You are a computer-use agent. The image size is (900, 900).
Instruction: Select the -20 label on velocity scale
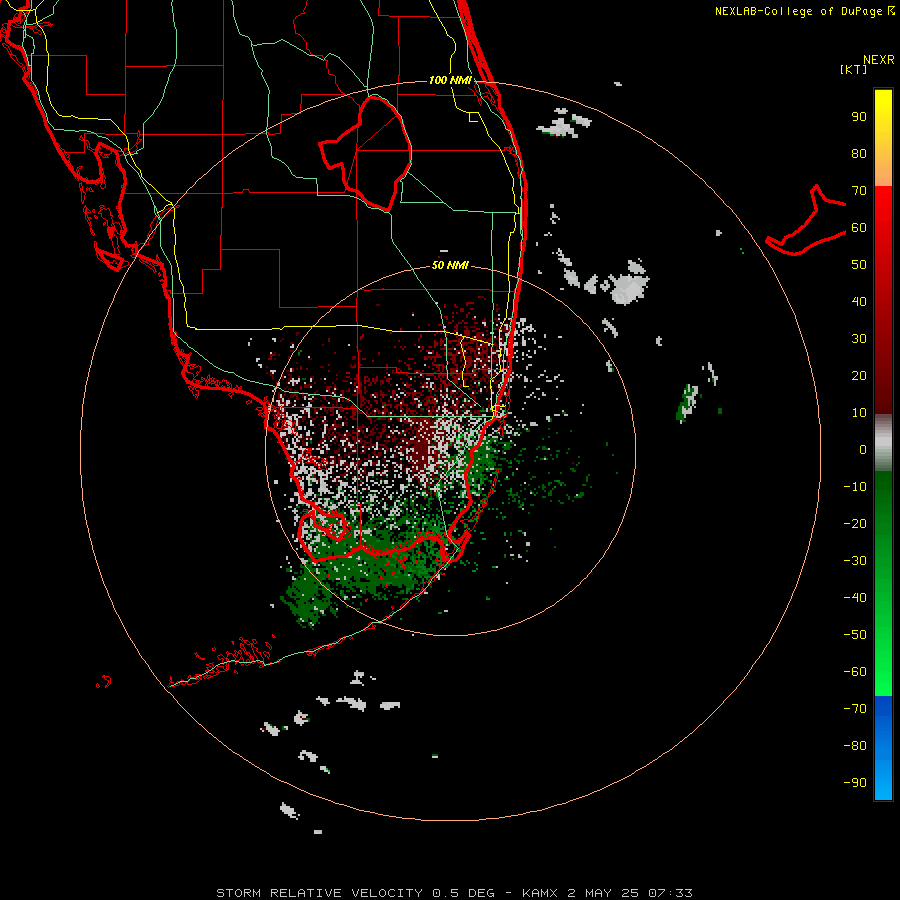click(855, 524)
